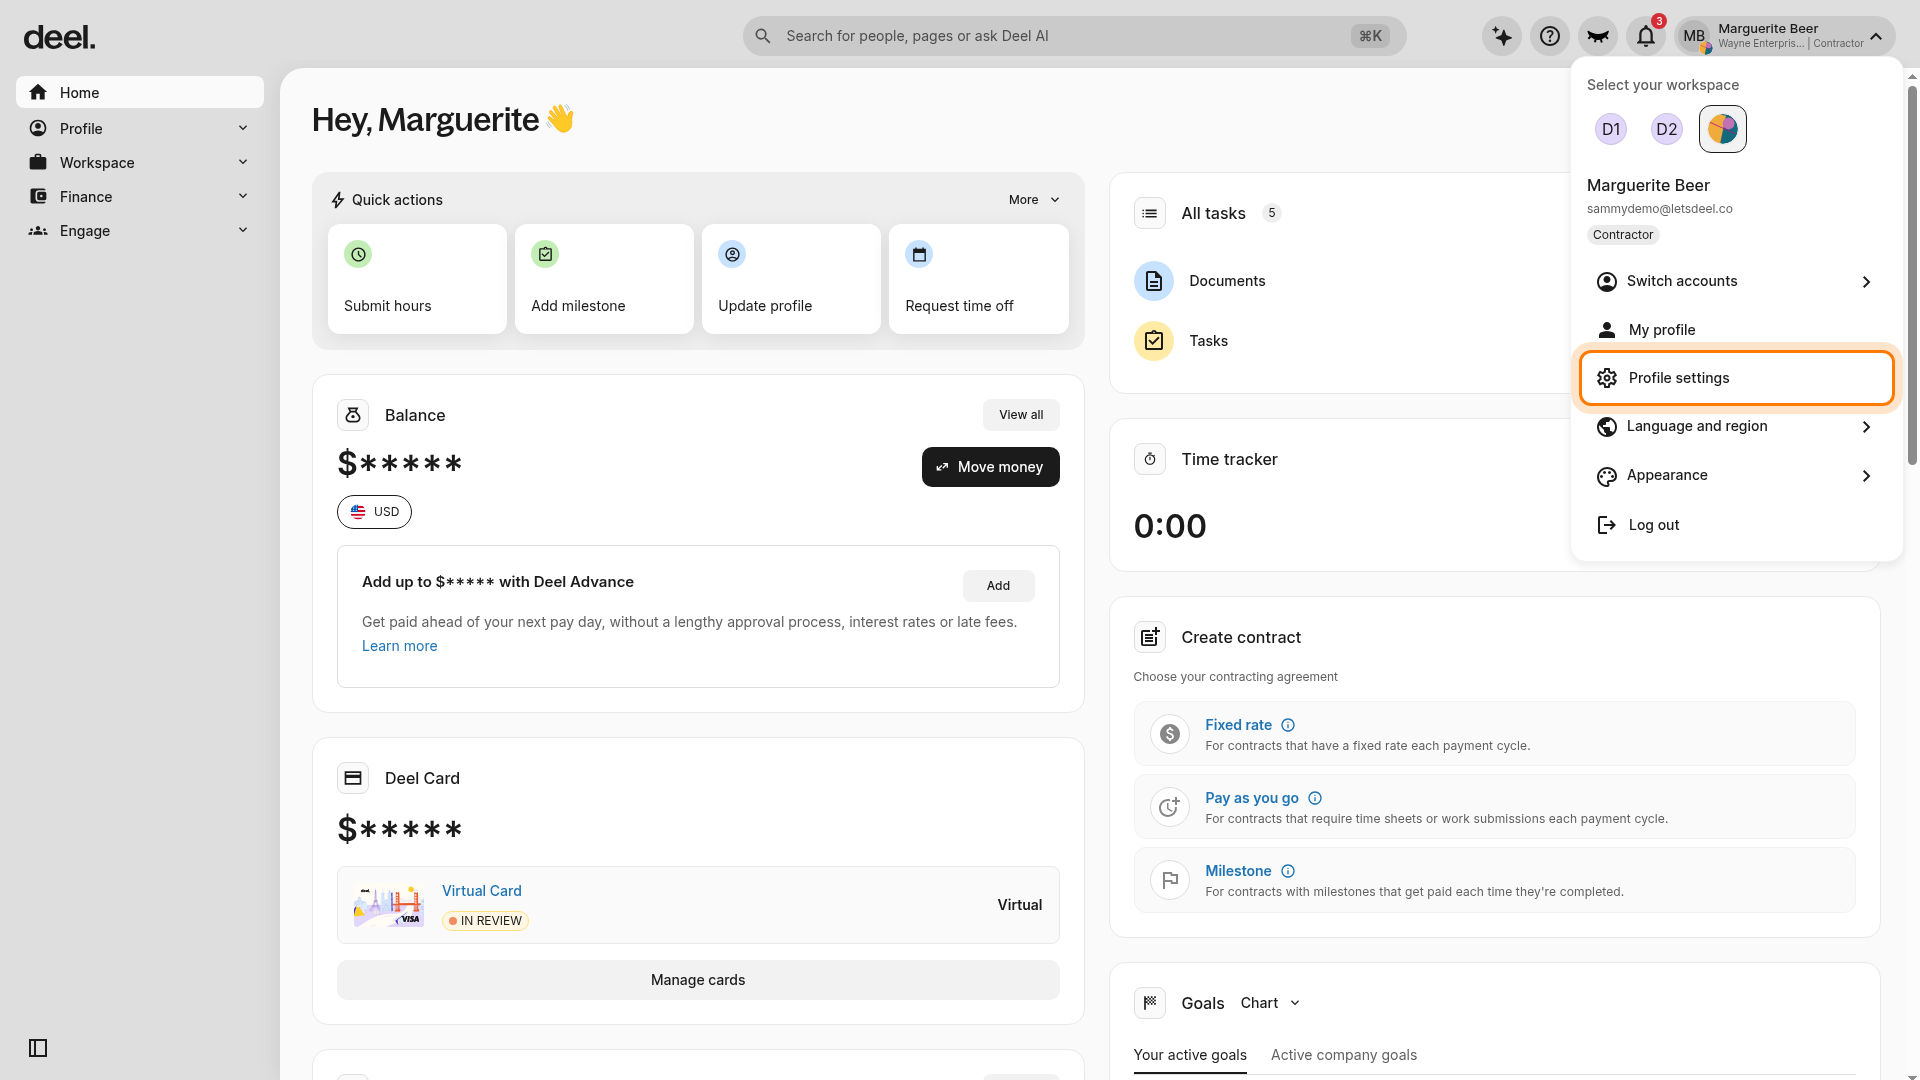Click the All tasks list icon
Screen dimensions: 1920x1080
point(1150,213)
